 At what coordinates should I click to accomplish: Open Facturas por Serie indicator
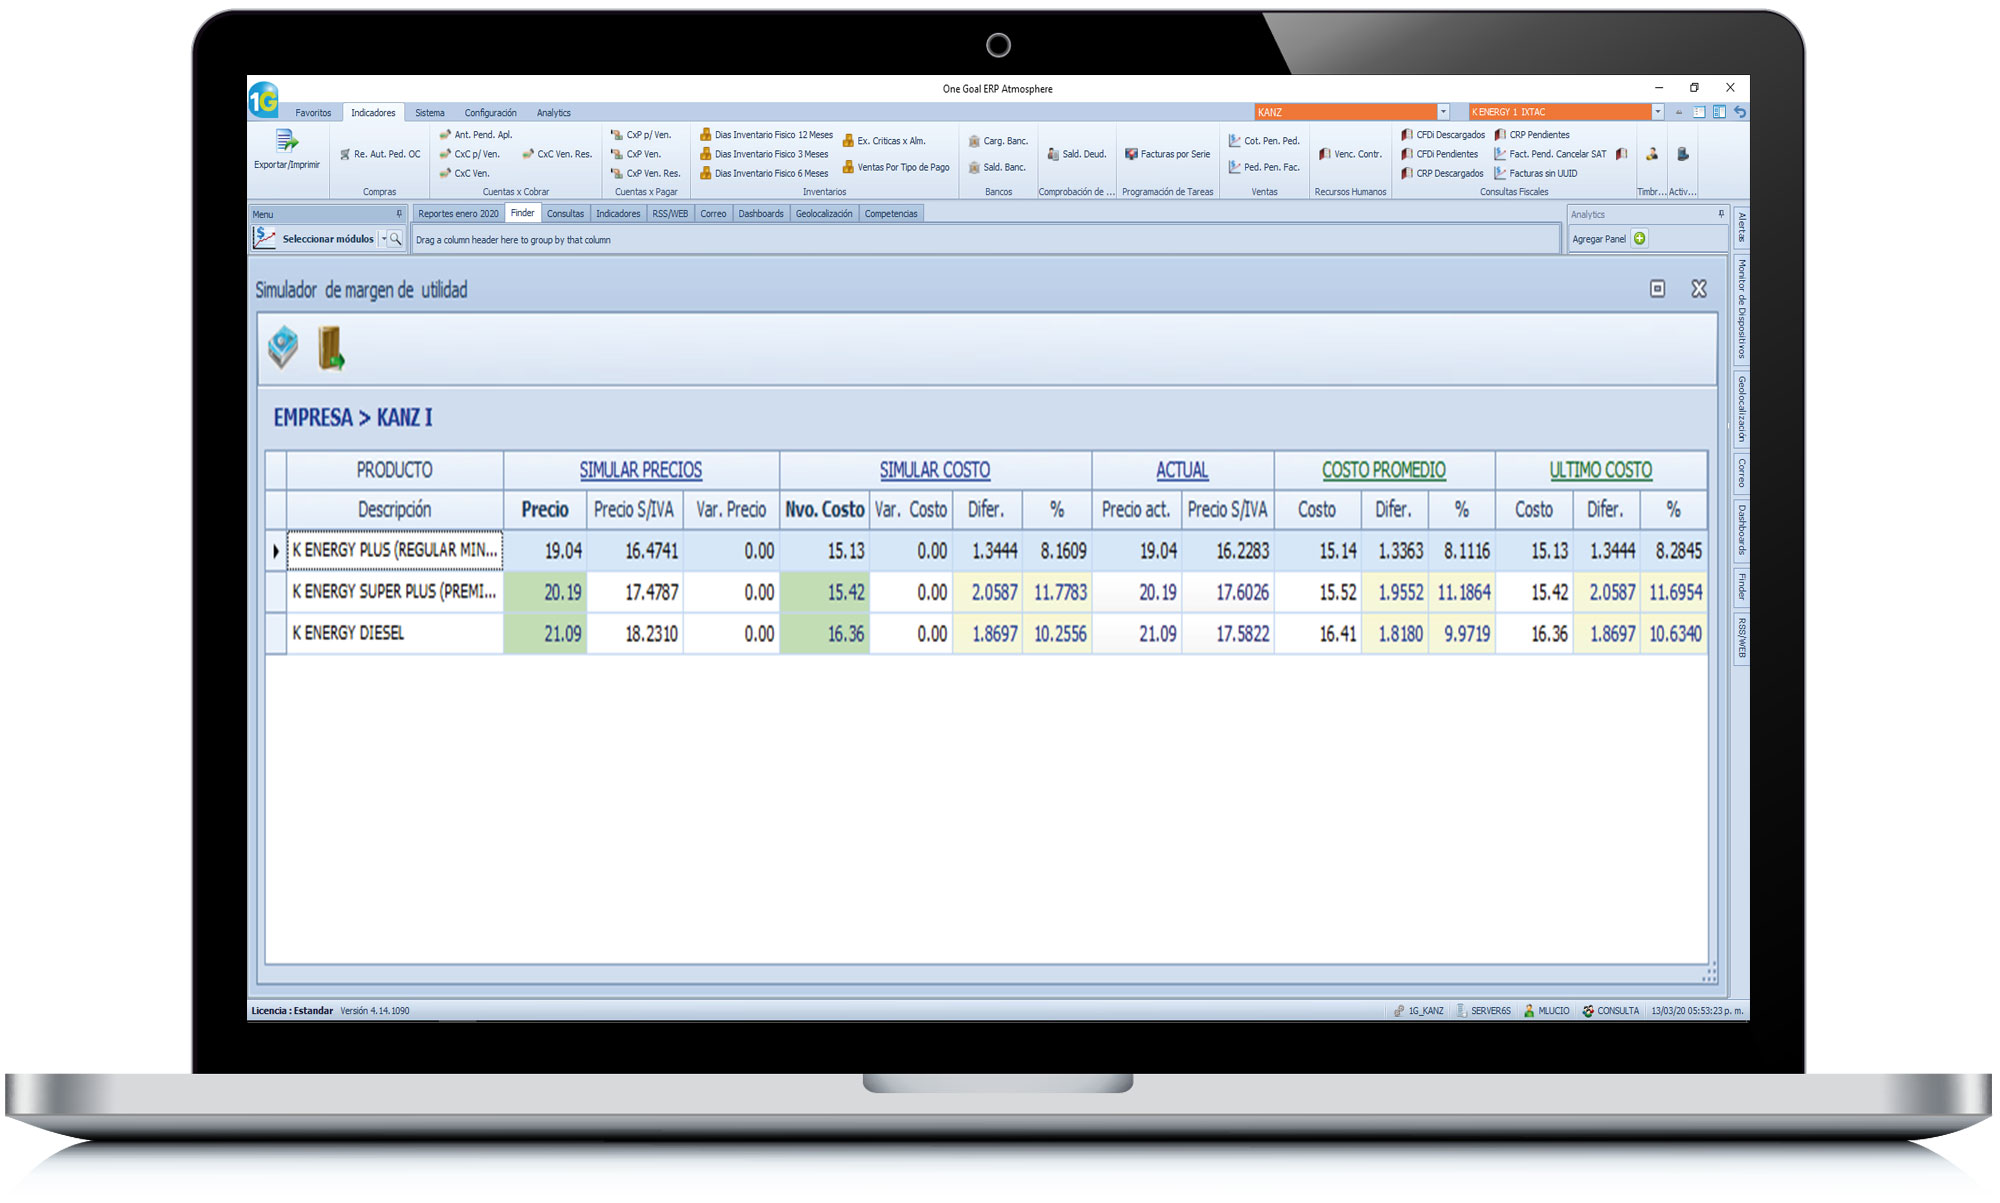1167,154
